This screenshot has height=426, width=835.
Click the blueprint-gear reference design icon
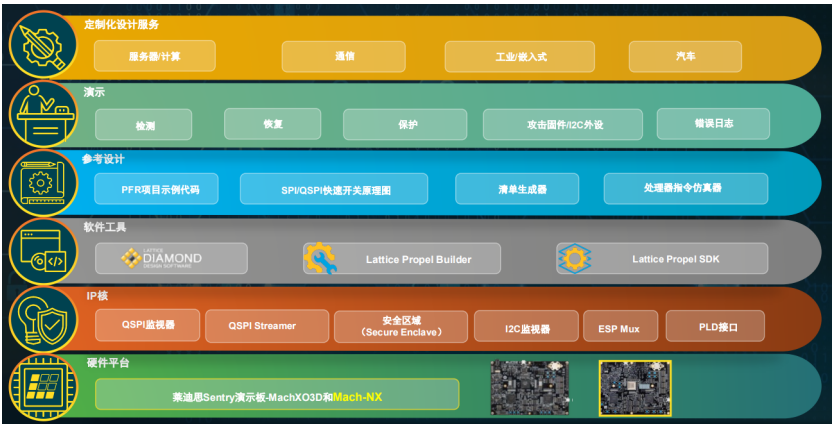pos(44,183)
